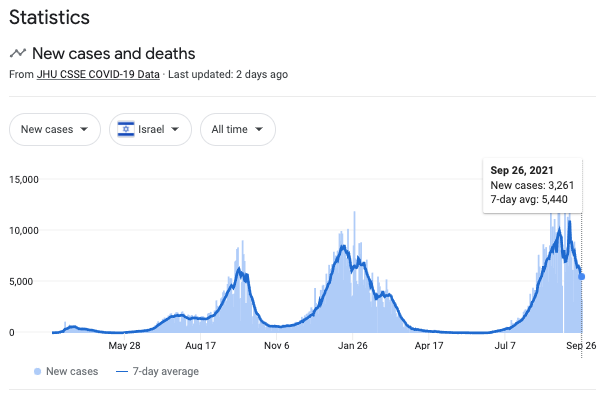
Task: Click the Aug 17 x-axis label
Action: 200,345
